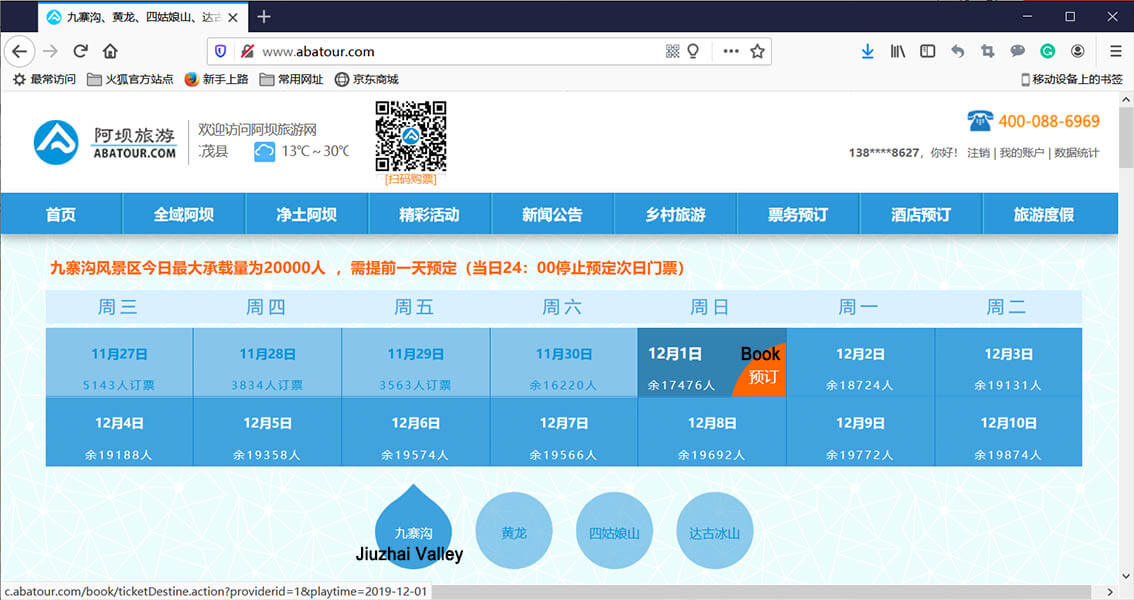Viewport: 1134px width, 600px height.
Task: Click 注销 logout link
Action: point(979,153)
